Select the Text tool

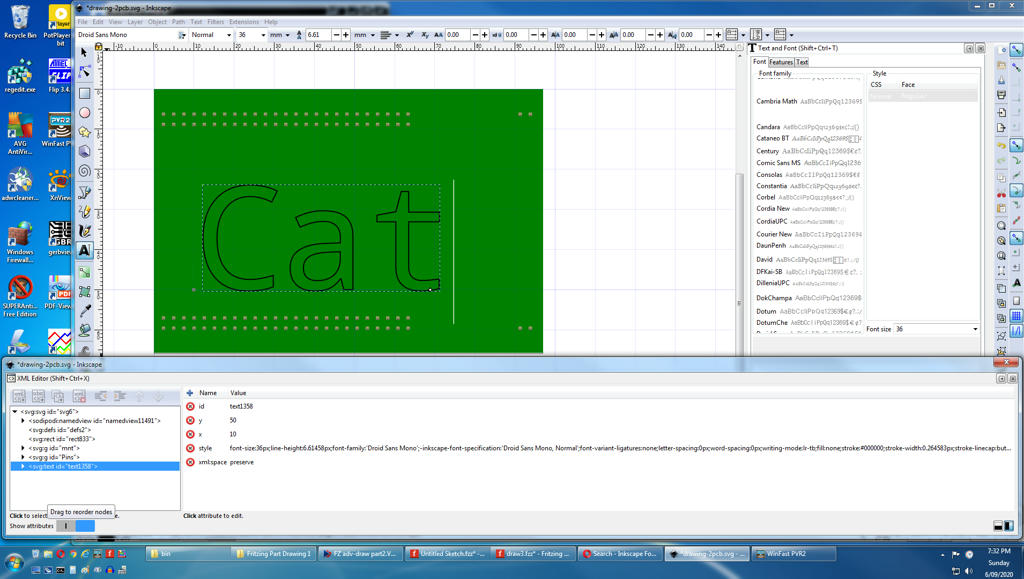[84, 250]
